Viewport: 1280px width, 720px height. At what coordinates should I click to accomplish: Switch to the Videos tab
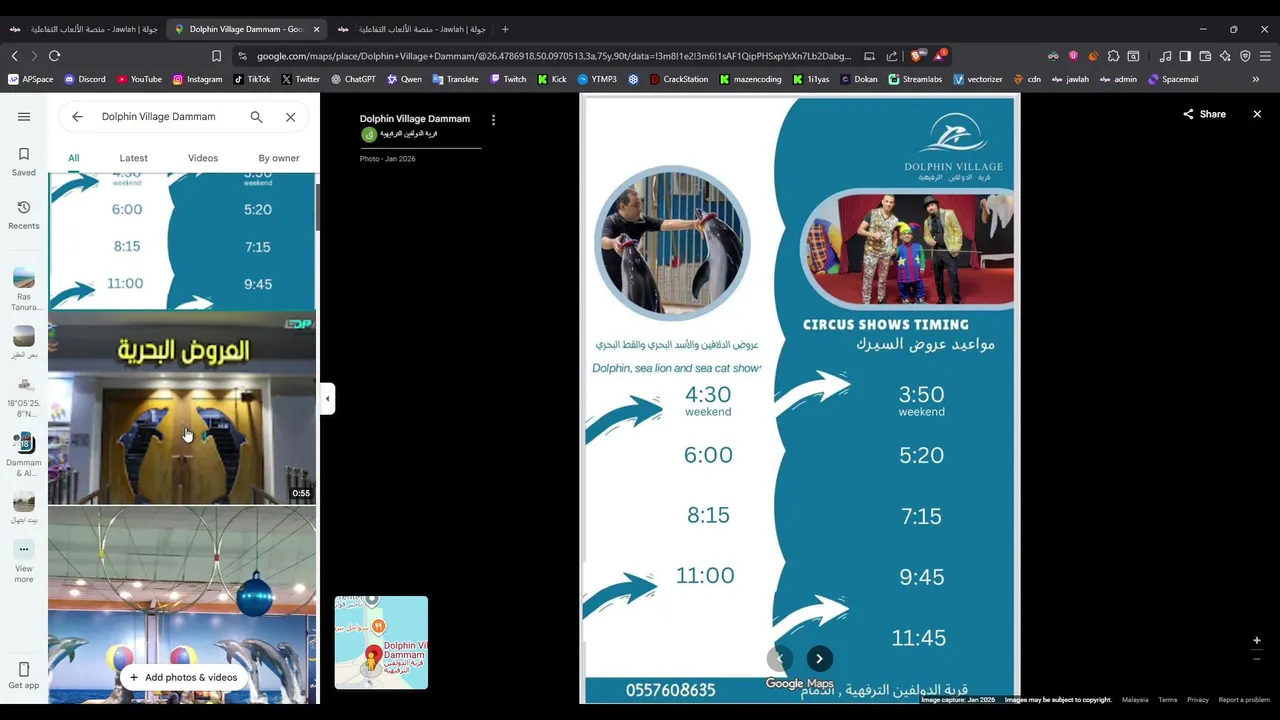203,158
